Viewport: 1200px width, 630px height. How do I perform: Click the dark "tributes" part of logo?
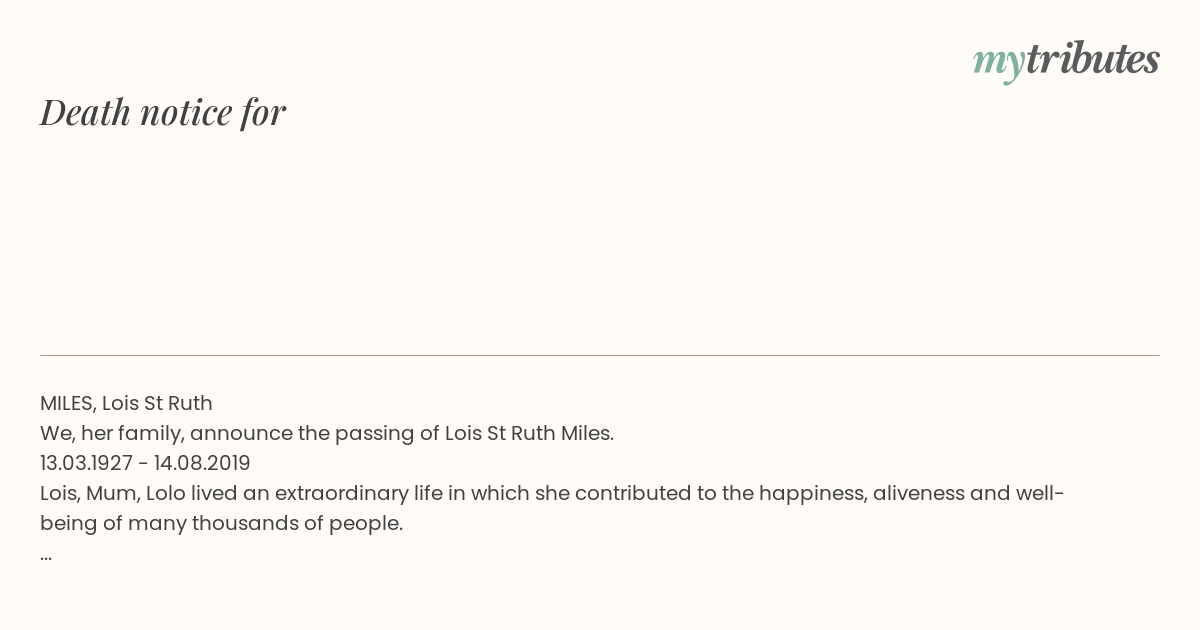1093,59
